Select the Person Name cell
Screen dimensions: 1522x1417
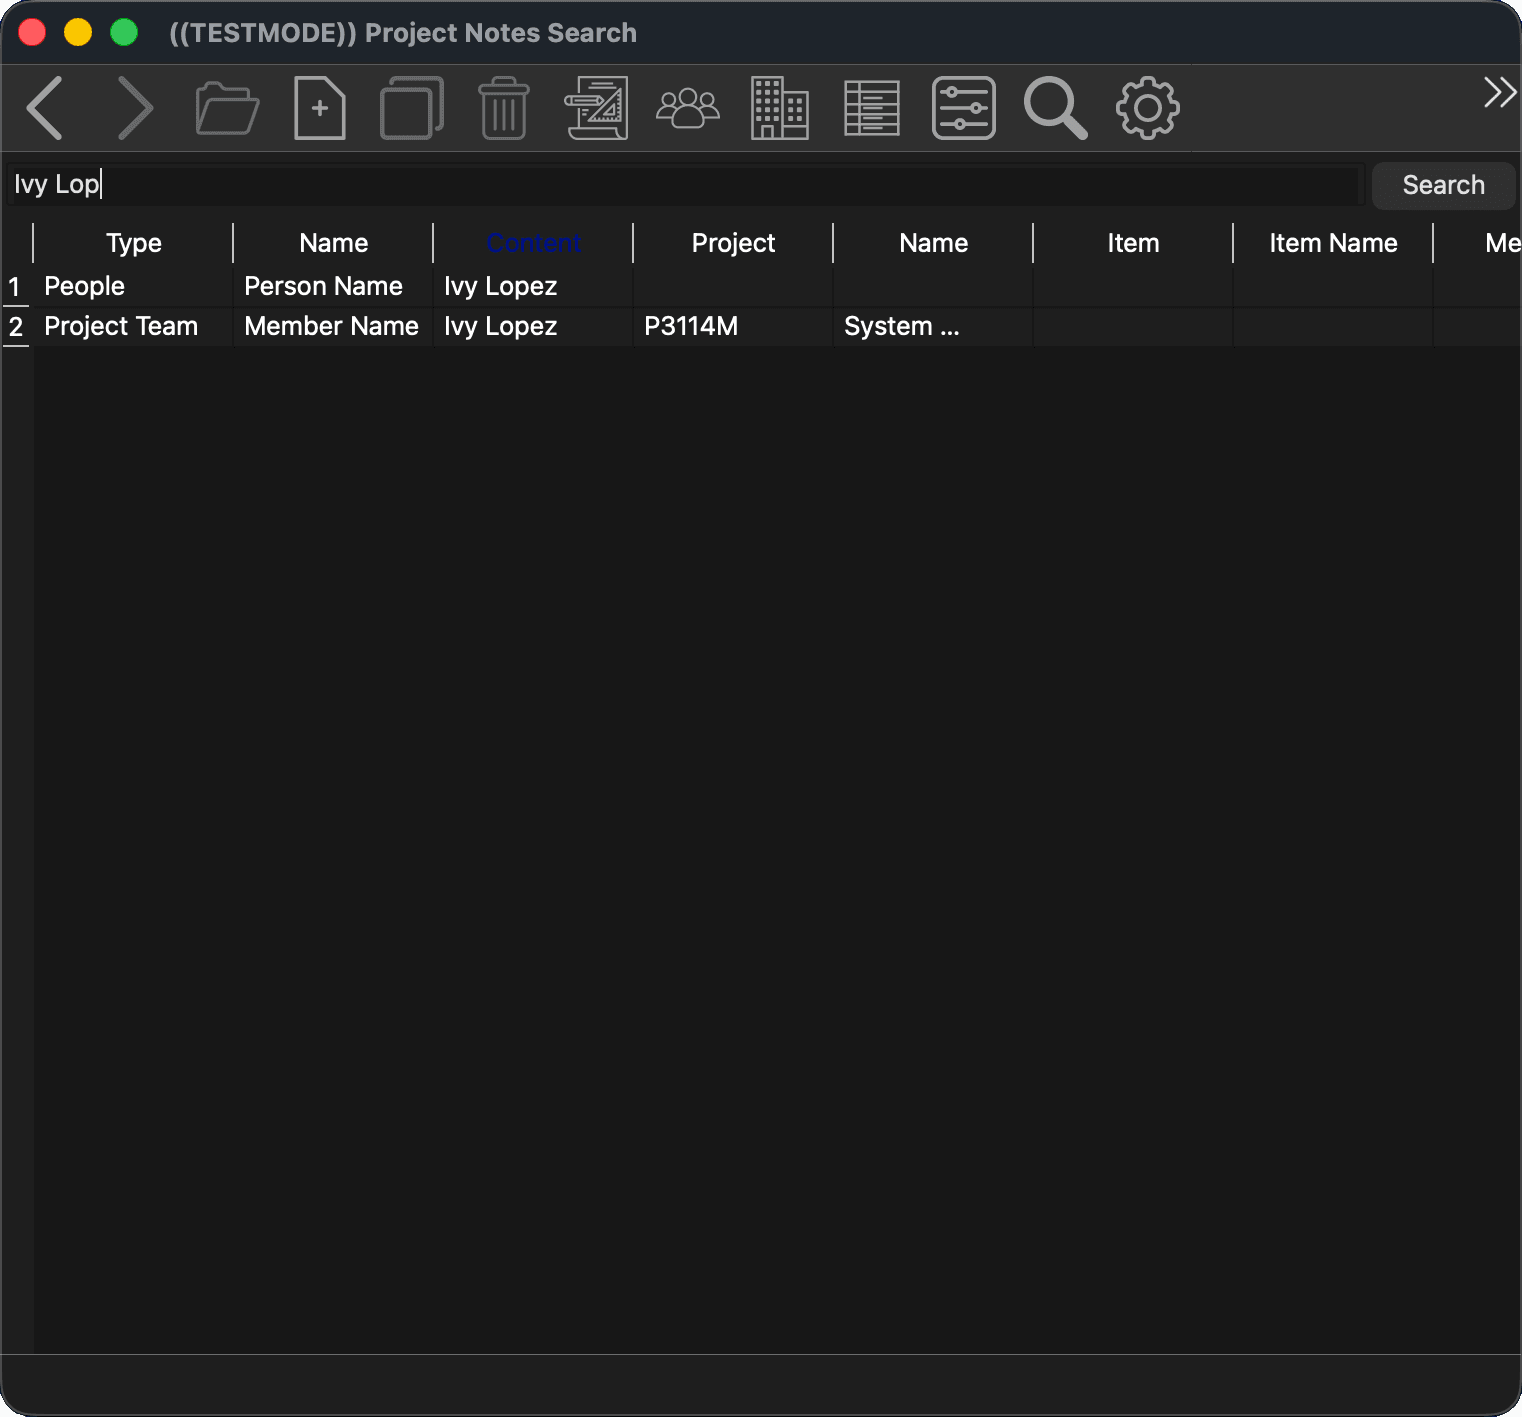(x=333, y=287)
